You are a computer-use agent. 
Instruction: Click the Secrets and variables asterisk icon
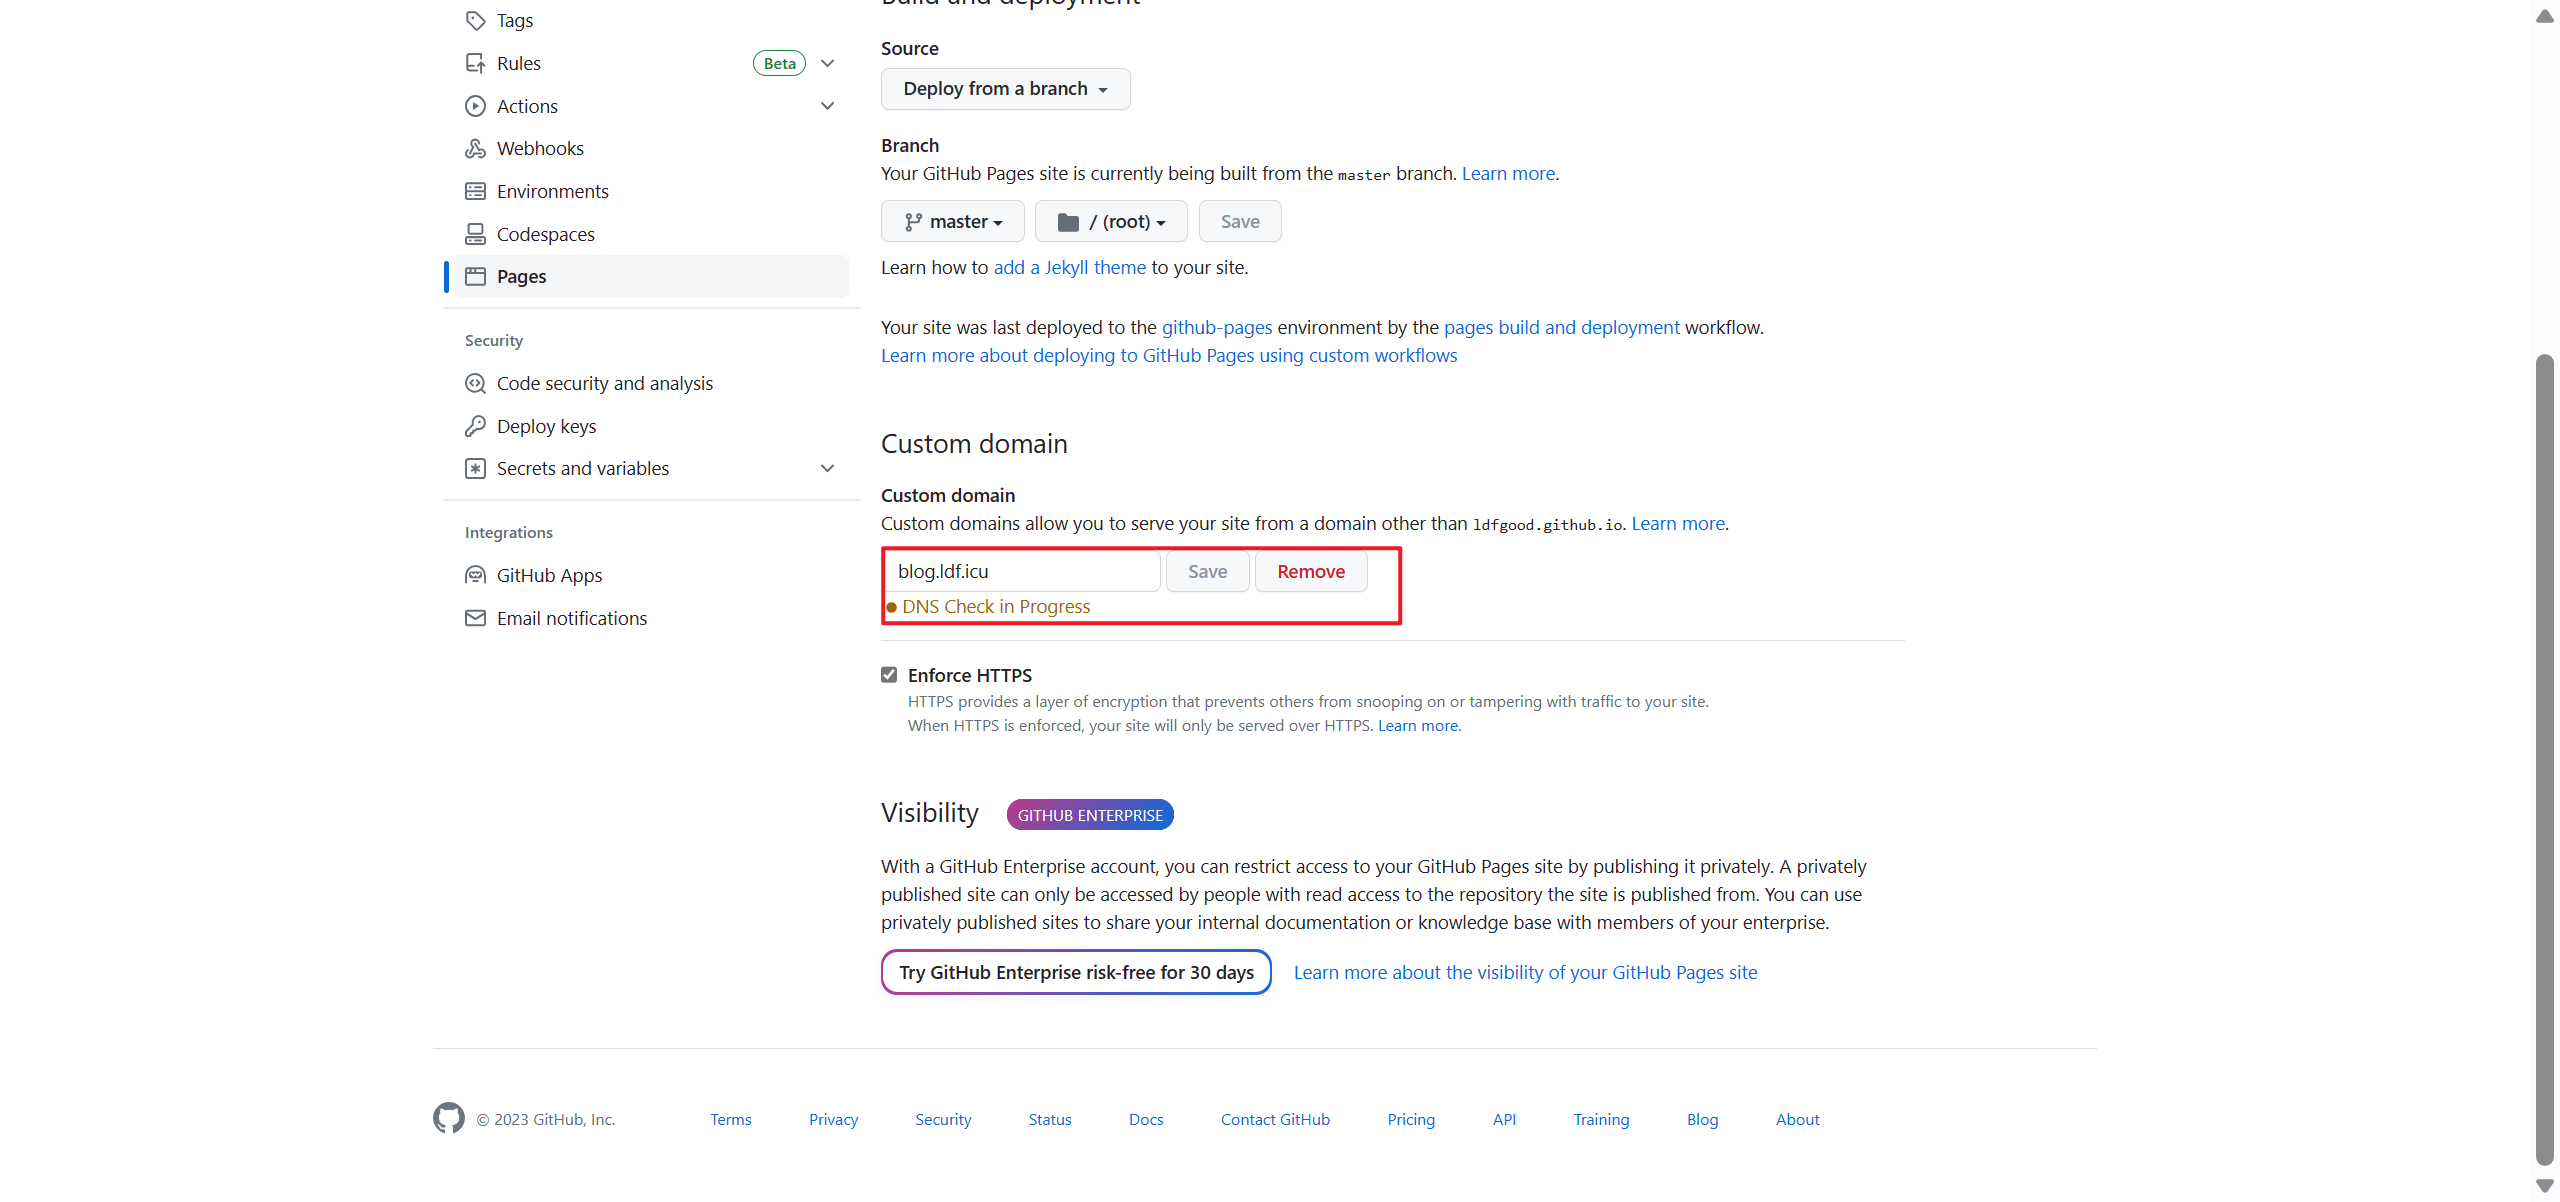point(475,468)
